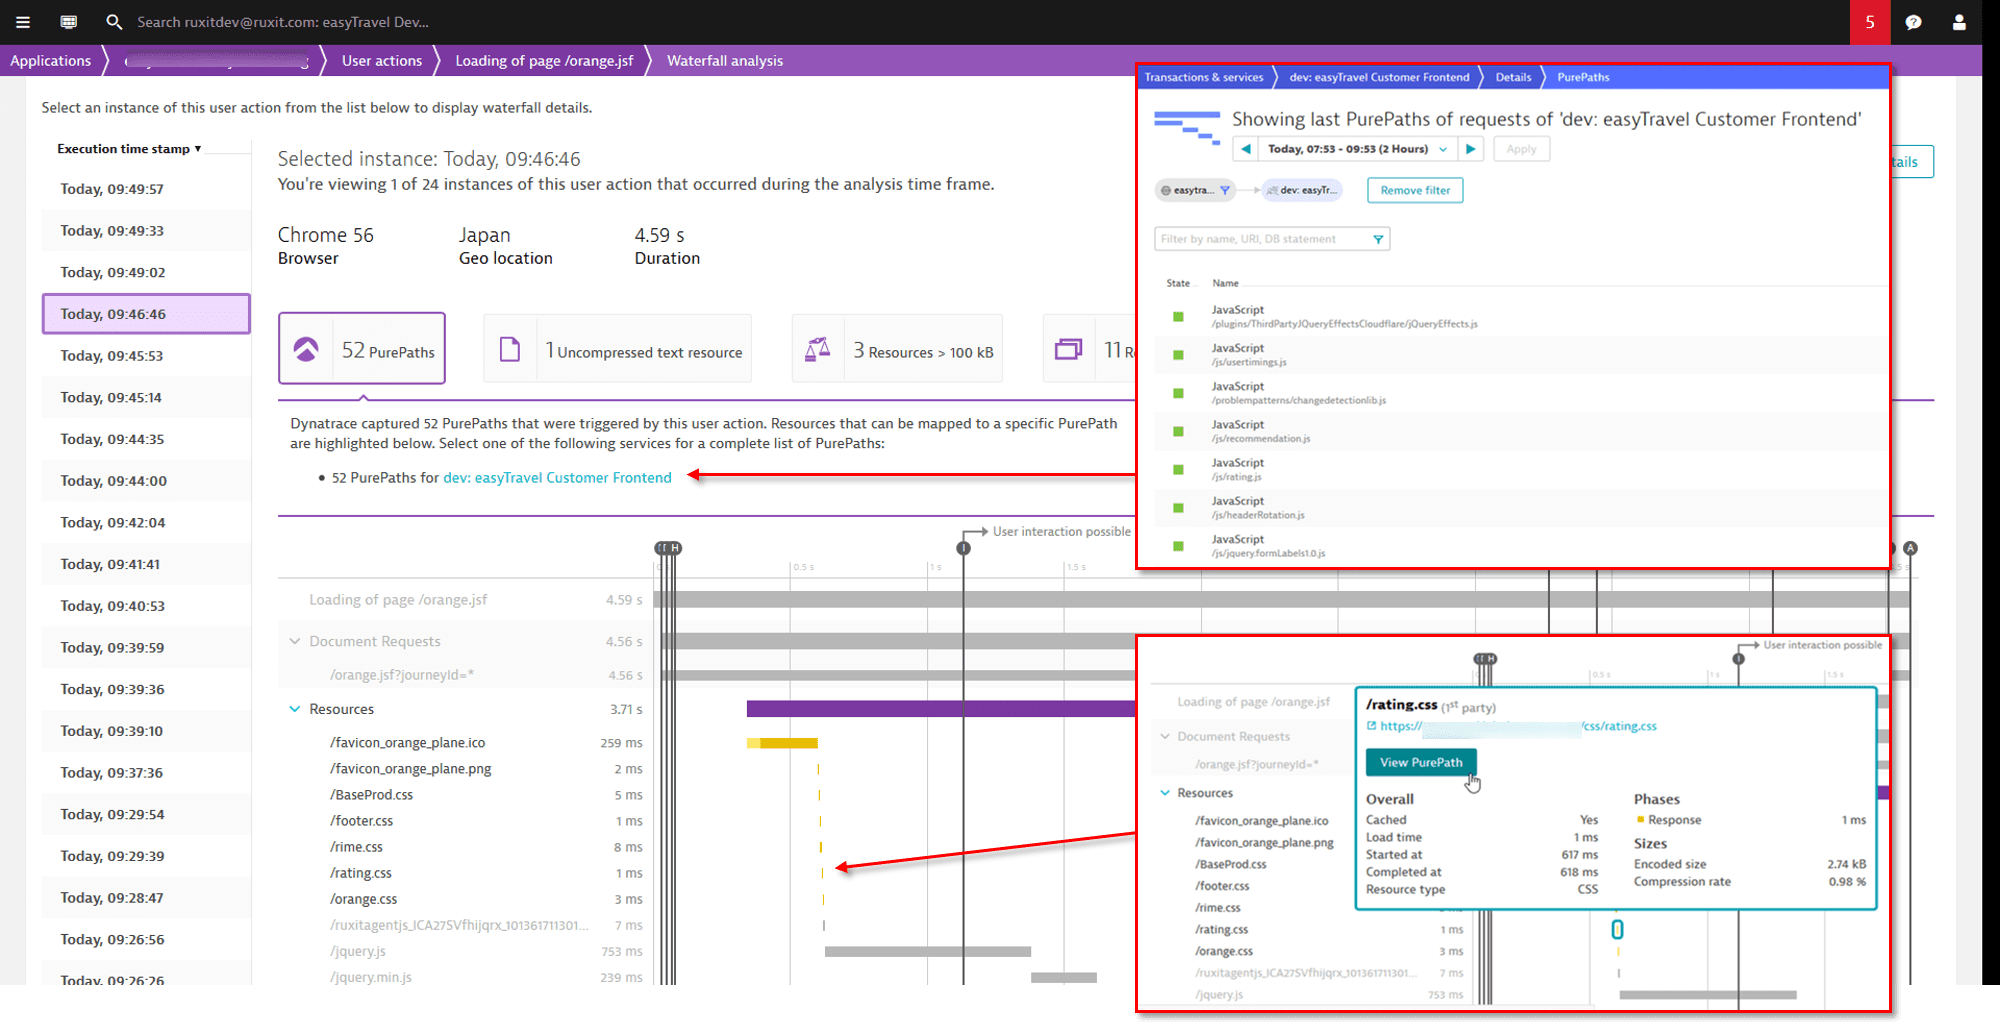Open Transactions & services breadcrumb
Screen dimensions: 2000x1026
click(x=1204, y=77)
